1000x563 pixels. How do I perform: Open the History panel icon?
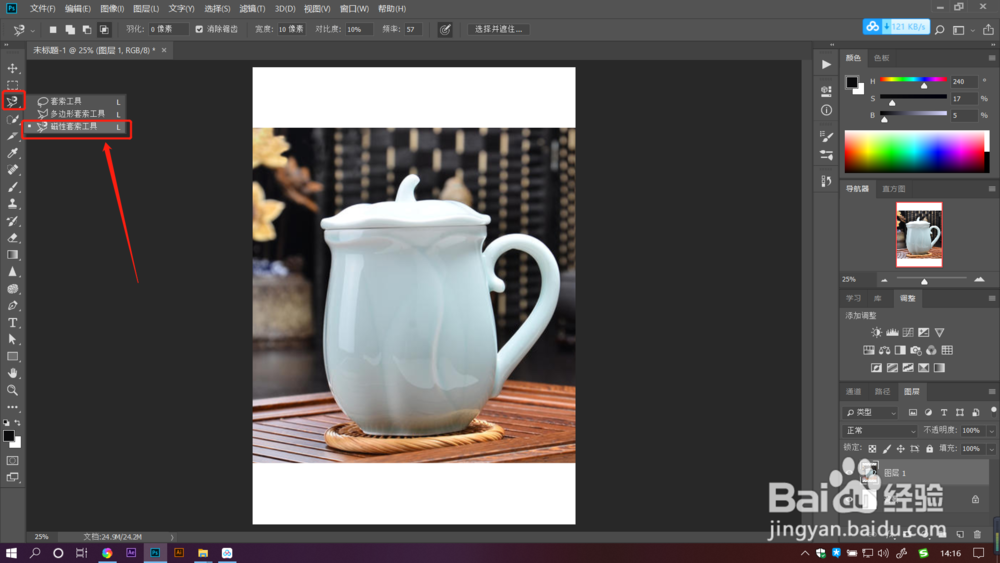827,181
